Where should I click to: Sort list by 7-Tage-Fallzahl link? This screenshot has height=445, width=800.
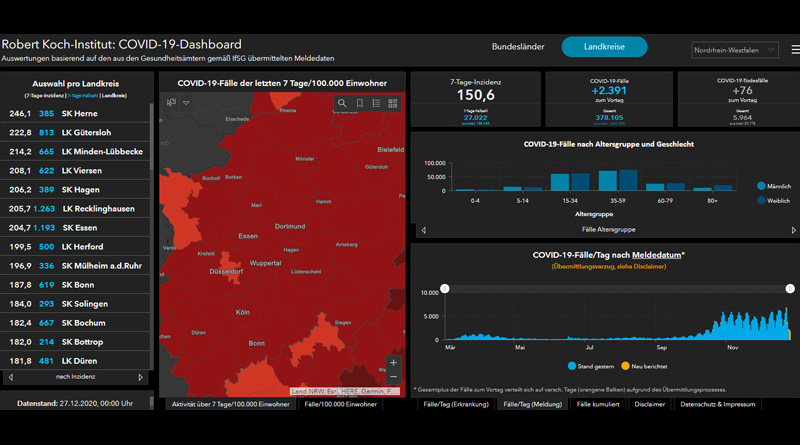tap(83, 95)
